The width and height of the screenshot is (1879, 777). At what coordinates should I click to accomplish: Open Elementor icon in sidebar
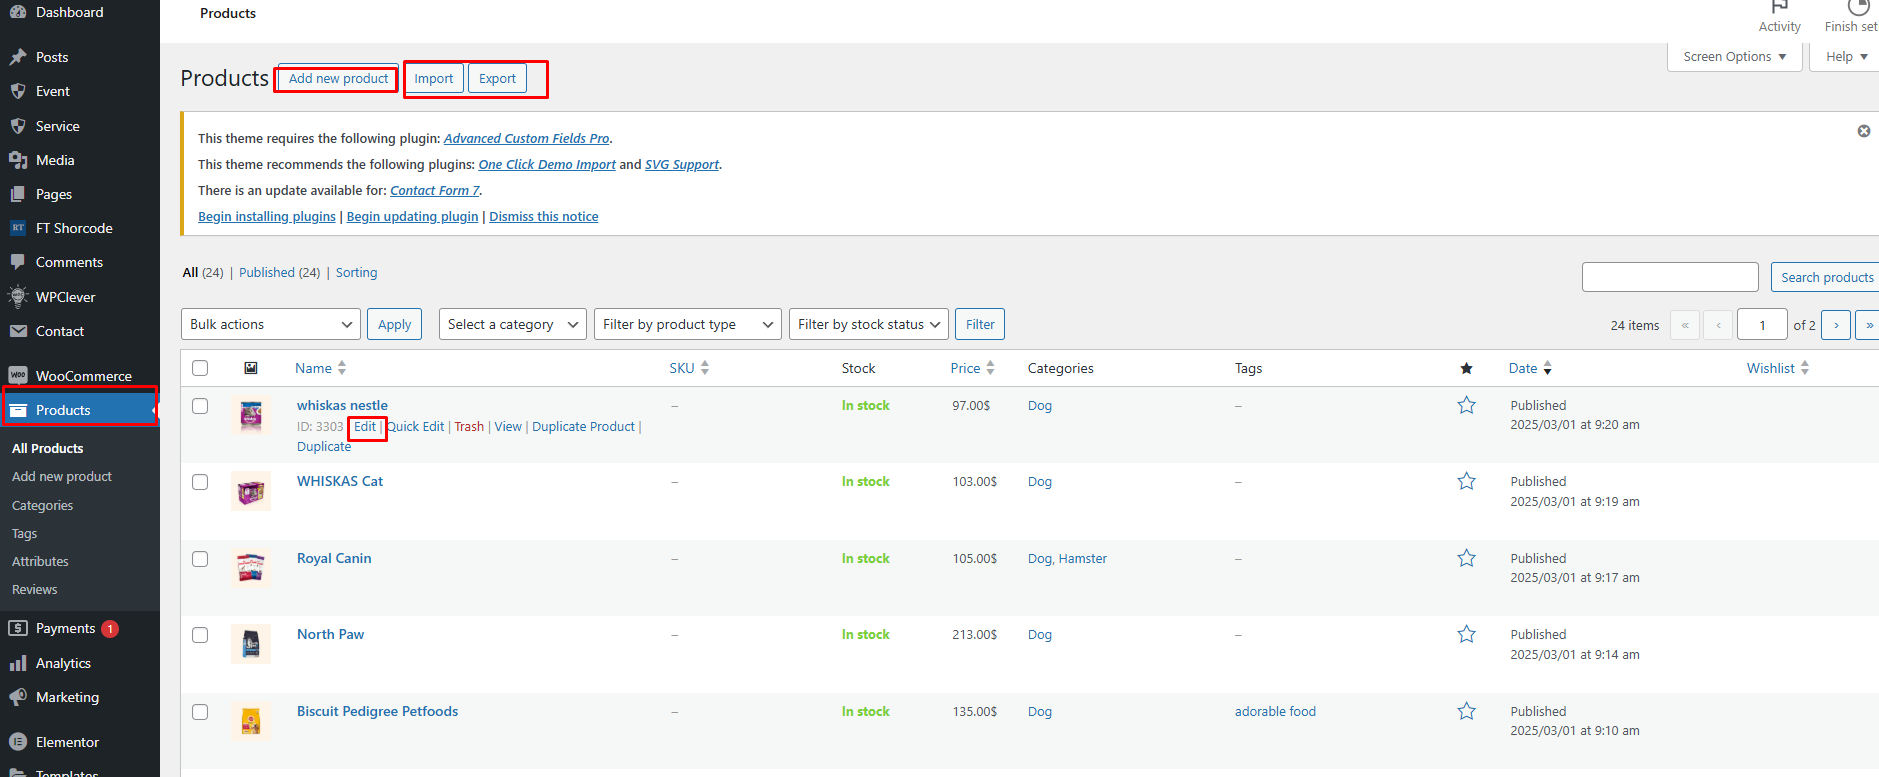[x=18, y=742]
